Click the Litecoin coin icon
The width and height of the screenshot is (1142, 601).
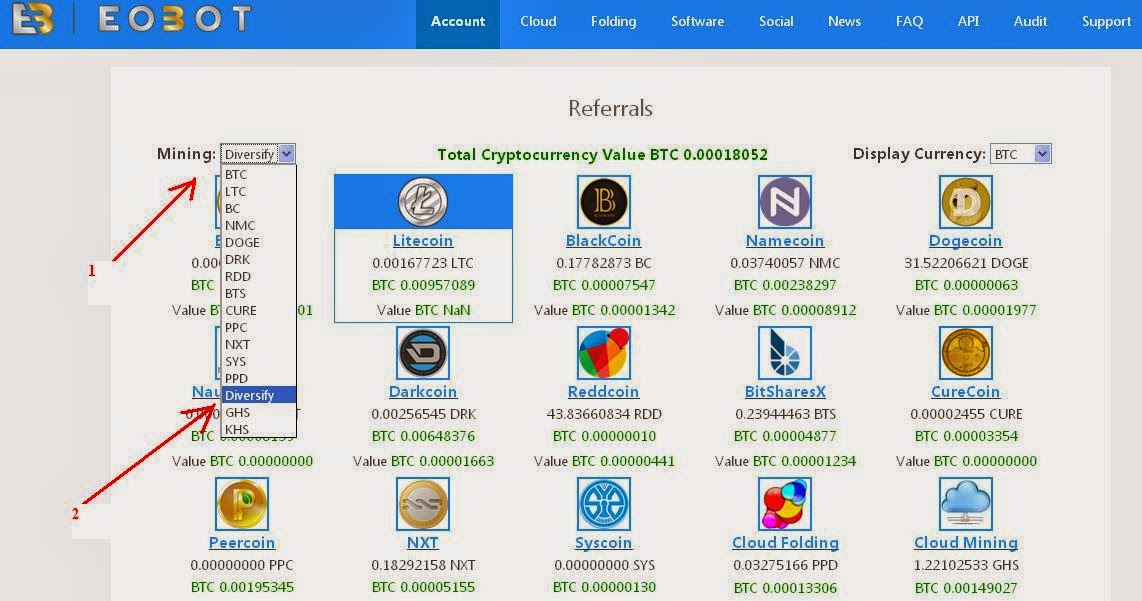422,202
